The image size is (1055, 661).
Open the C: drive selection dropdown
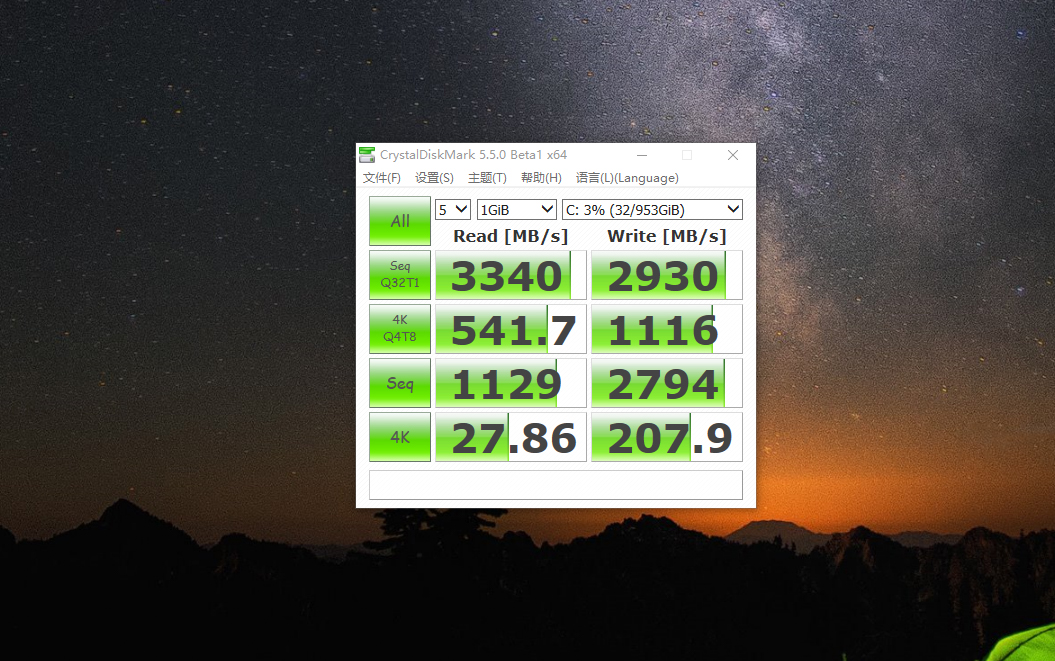coord(652,210)
